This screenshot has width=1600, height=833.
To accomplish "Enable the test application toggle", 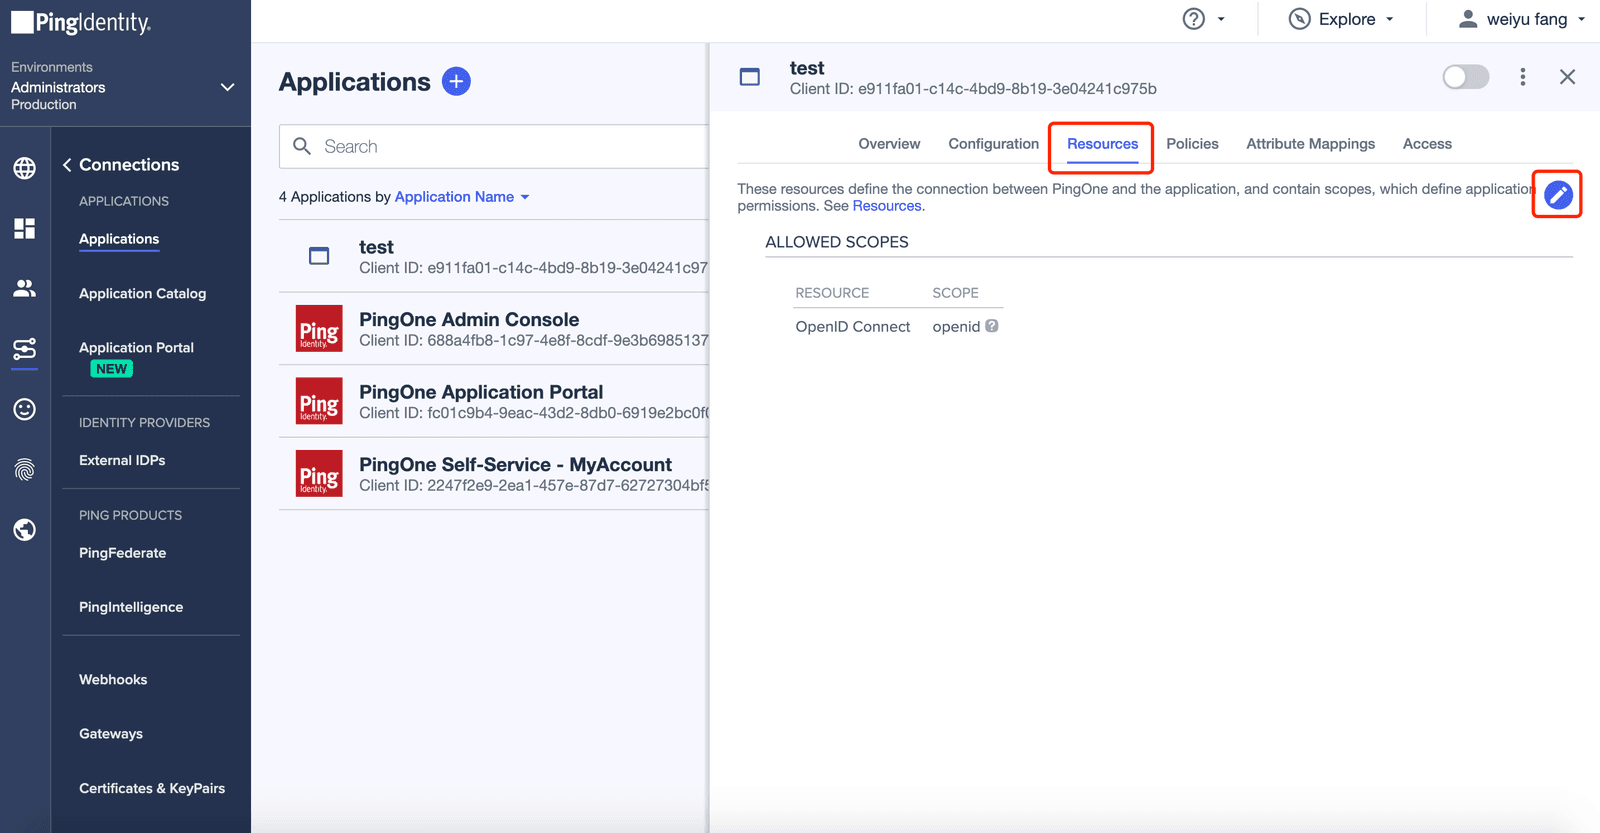I will [1466, 77].
